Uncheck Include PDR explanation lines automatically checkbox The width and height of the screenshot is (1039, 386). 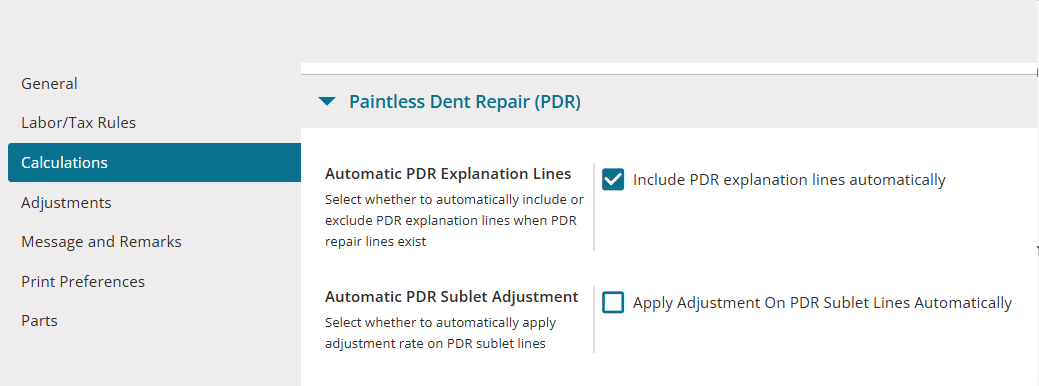[613, 179]
